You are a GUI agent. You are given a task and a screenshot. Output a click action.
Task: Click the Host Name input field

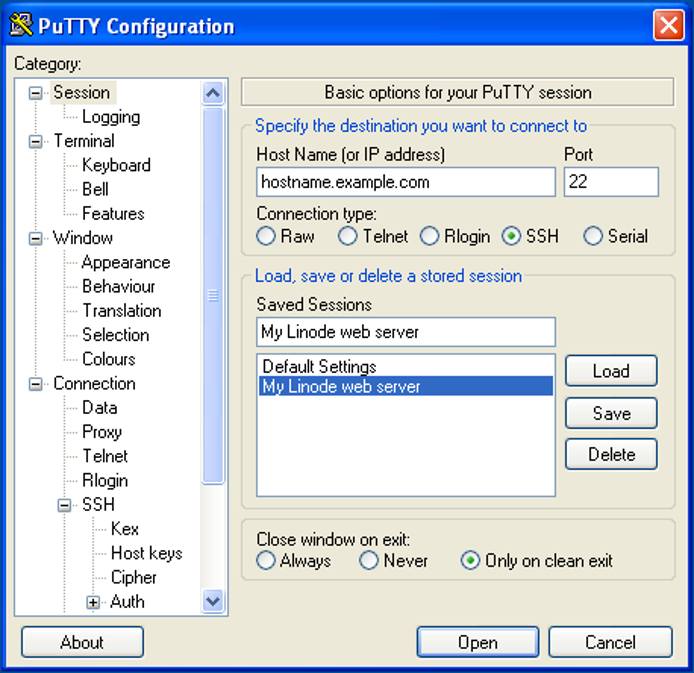pyautogui.click(x=405, y=182)
